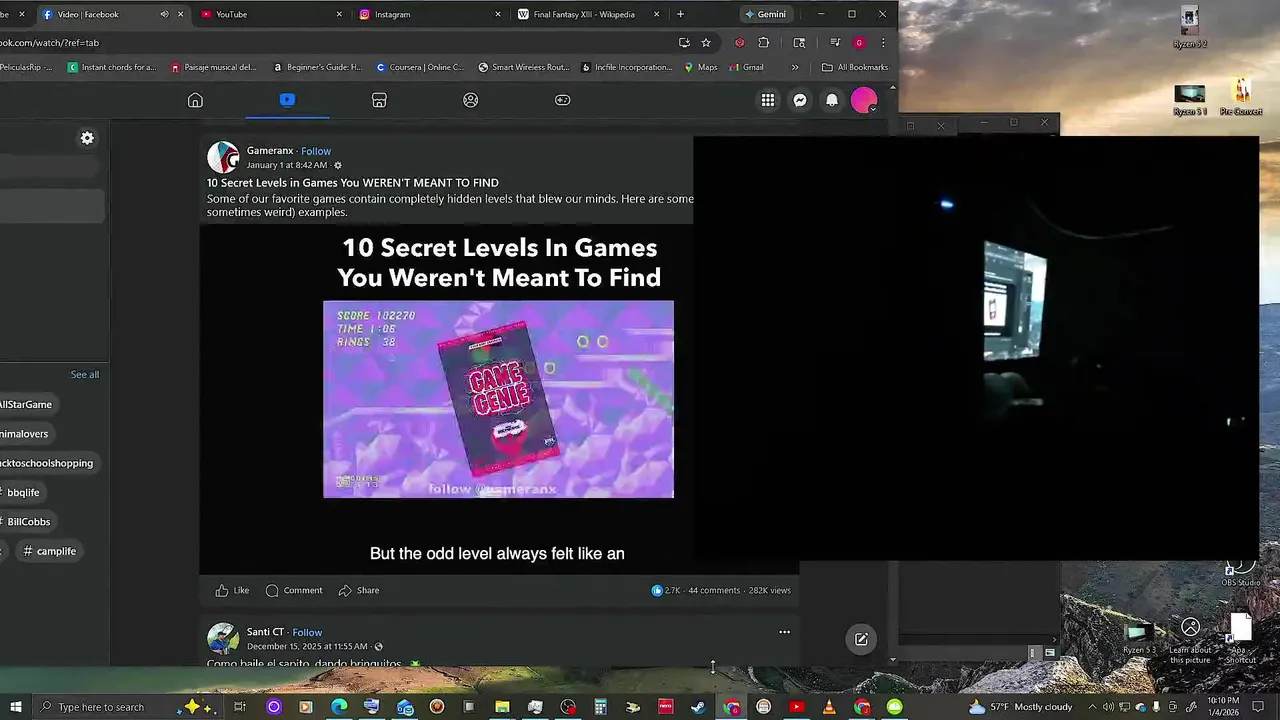Screen dimensions: 1280x720
Task: Open Task View on the taskbar
Action: coord(240,707)
